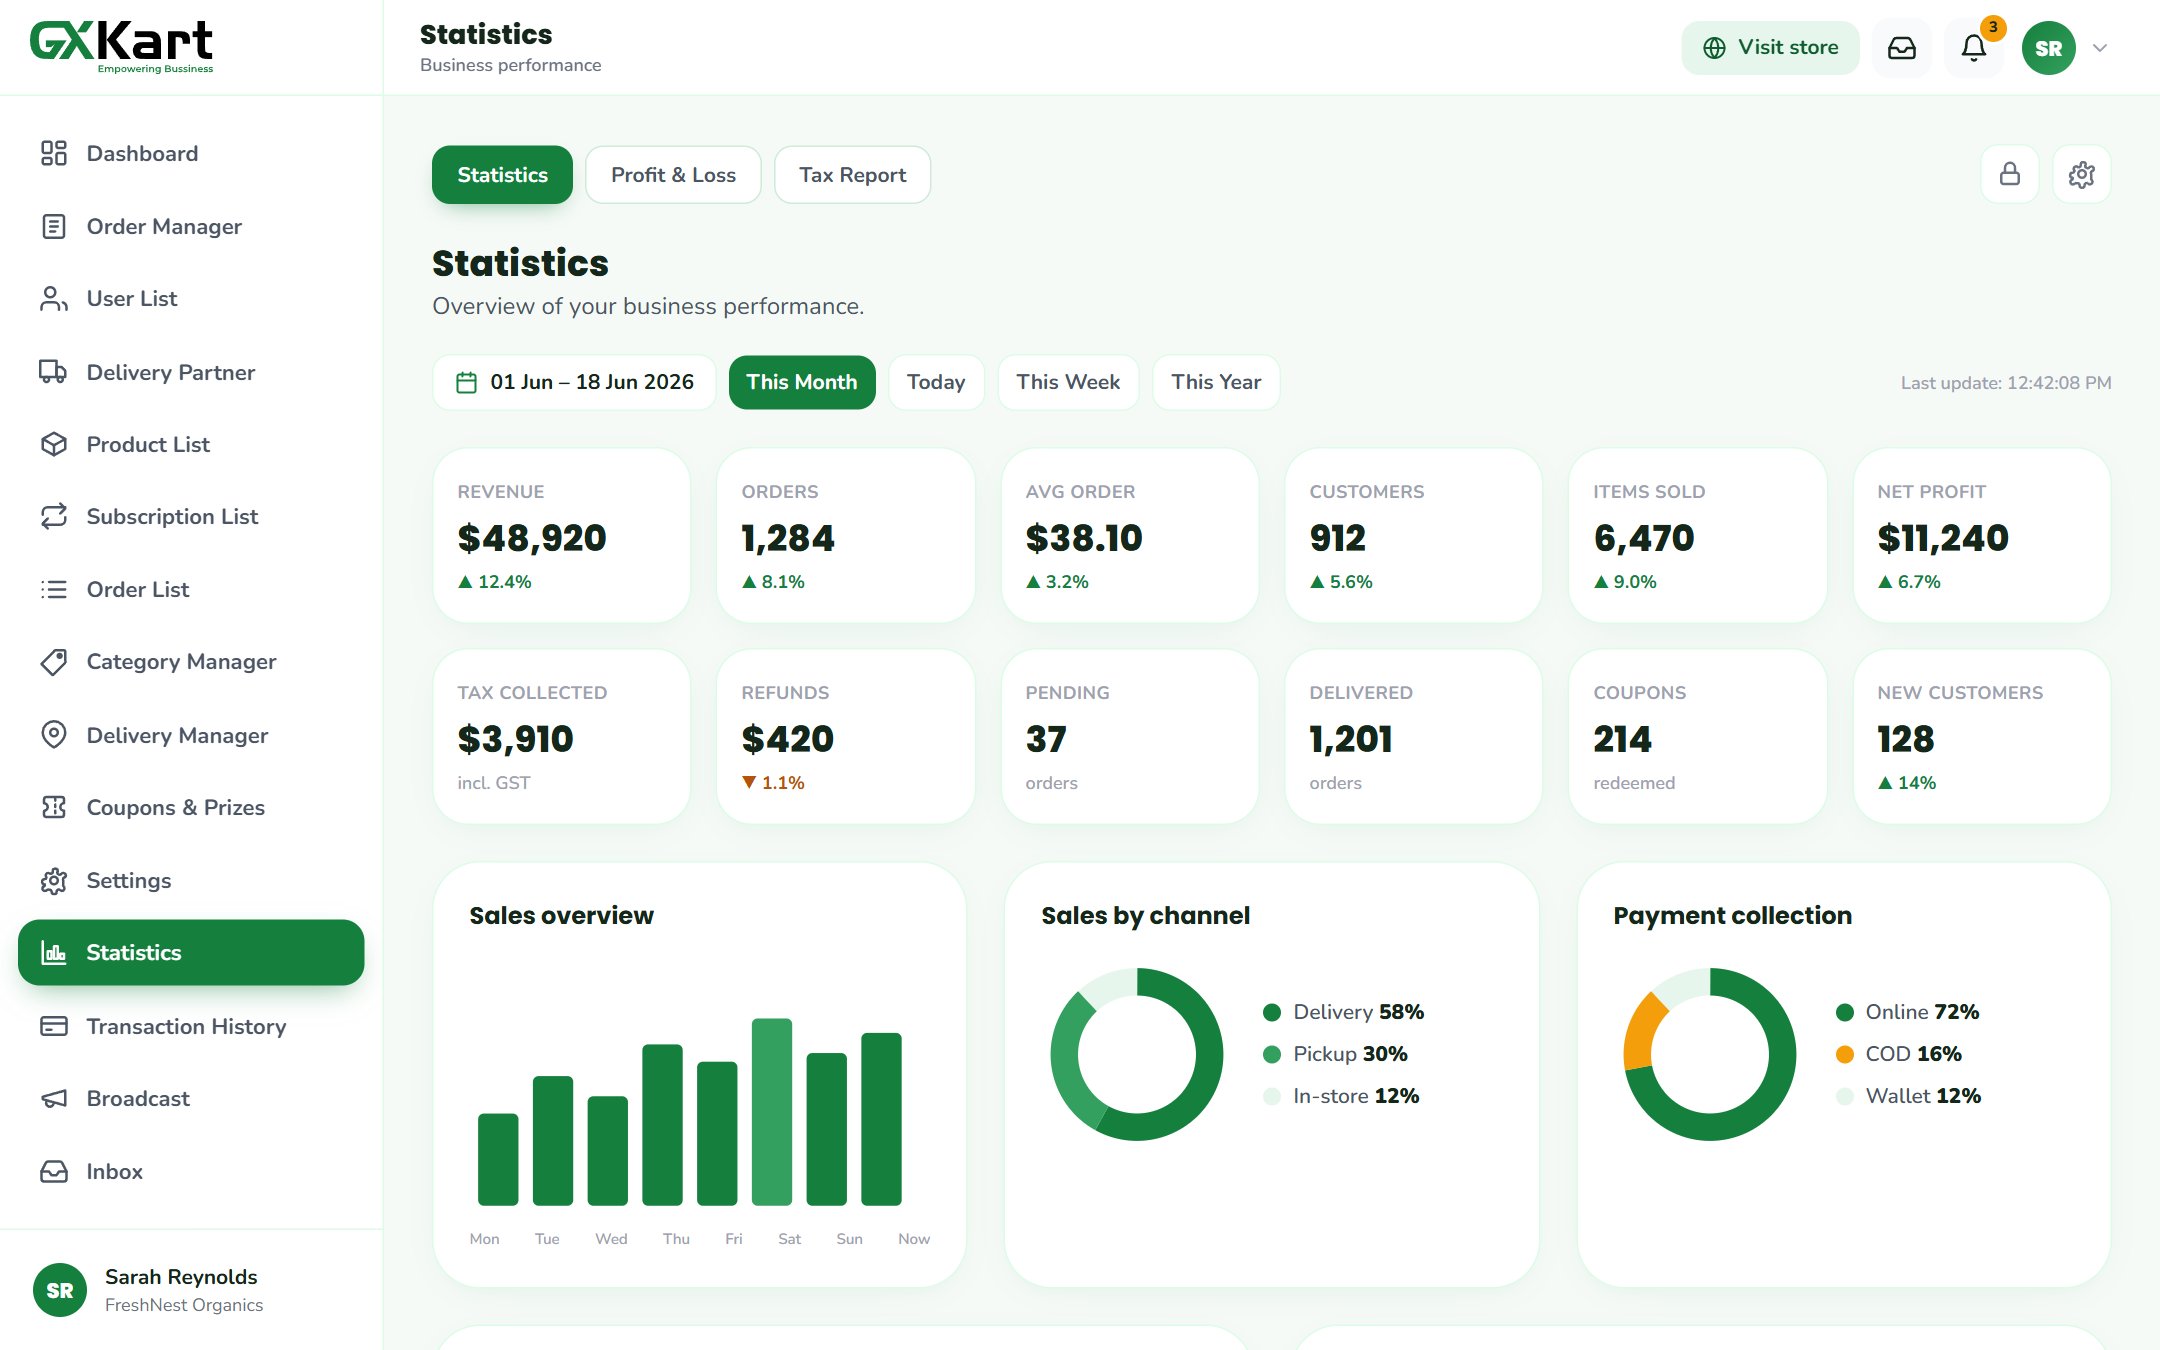The height and width of the screenshot is (1350, 2160).
Task: Switch to Tax Report tab
Action: tap(852, 174)
